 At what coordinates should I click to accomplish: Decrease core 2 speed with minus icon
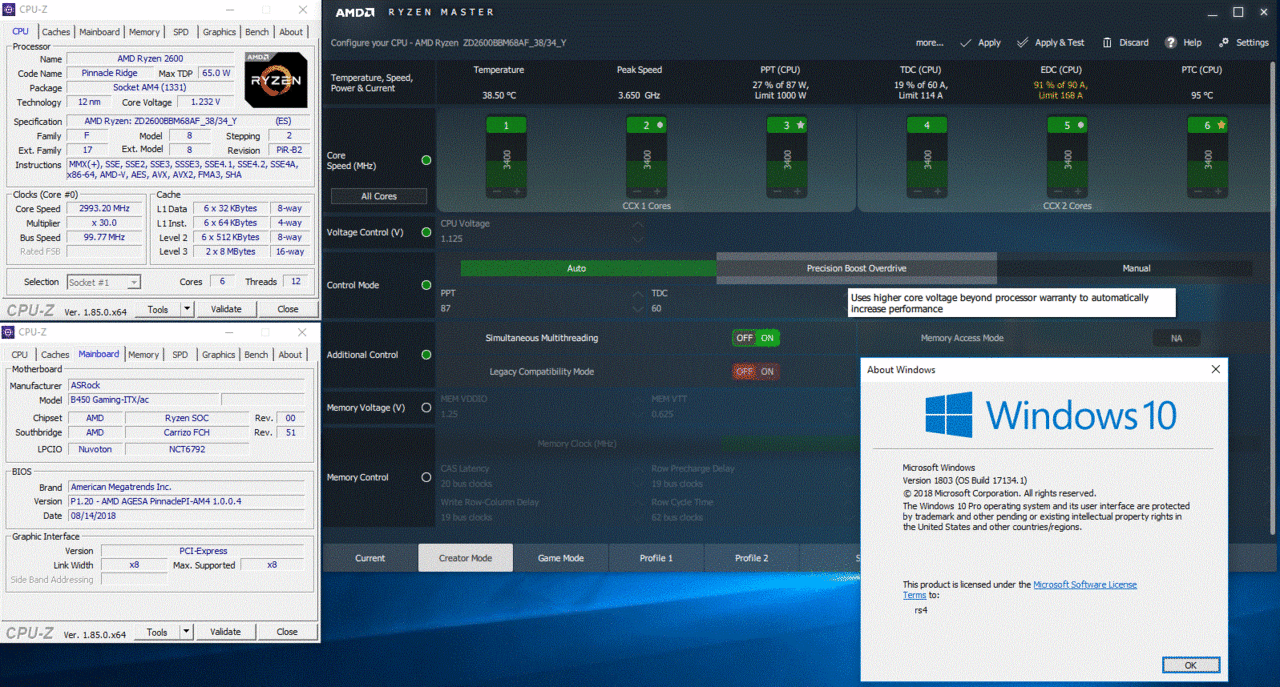[x=637, y=191]
